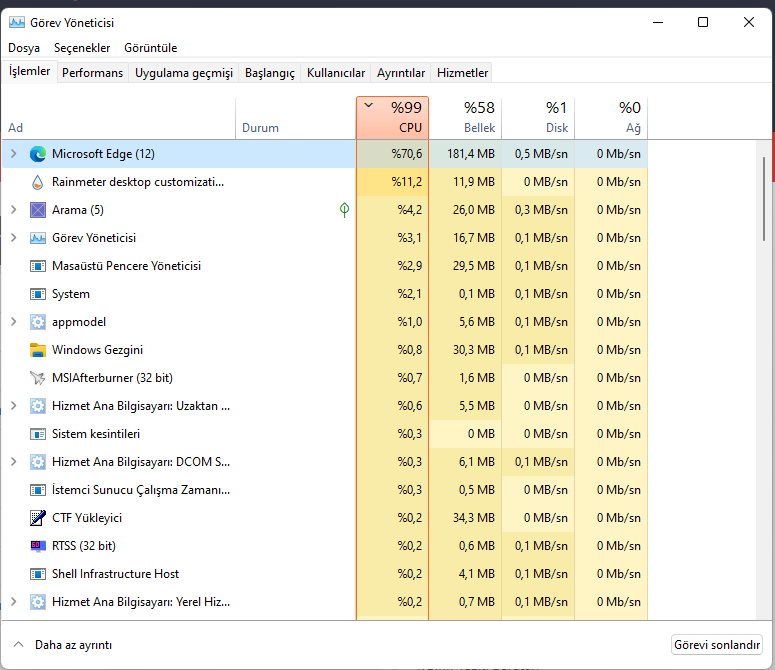Click the 0,3 MB/sn disk cell of Arama

tap(538, 210)
